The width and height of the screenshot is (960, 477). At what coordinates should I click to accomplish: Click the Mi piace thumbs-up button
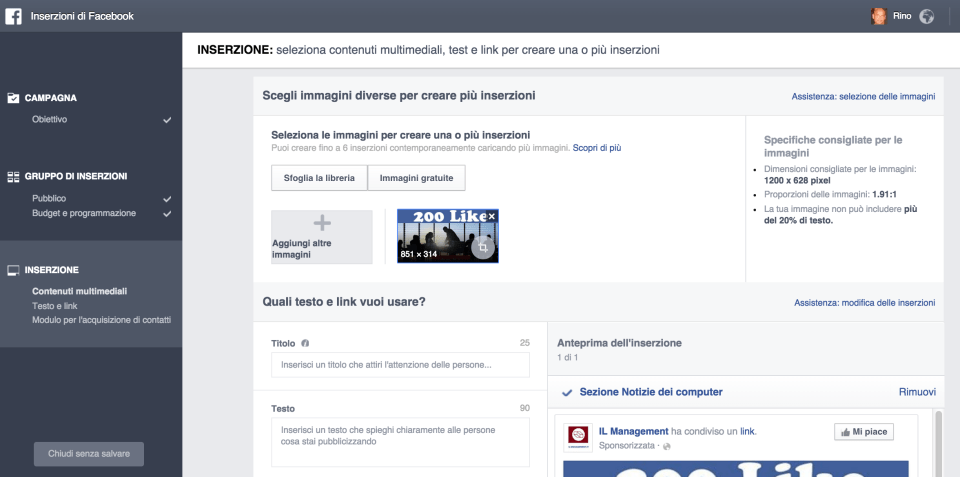864,432
